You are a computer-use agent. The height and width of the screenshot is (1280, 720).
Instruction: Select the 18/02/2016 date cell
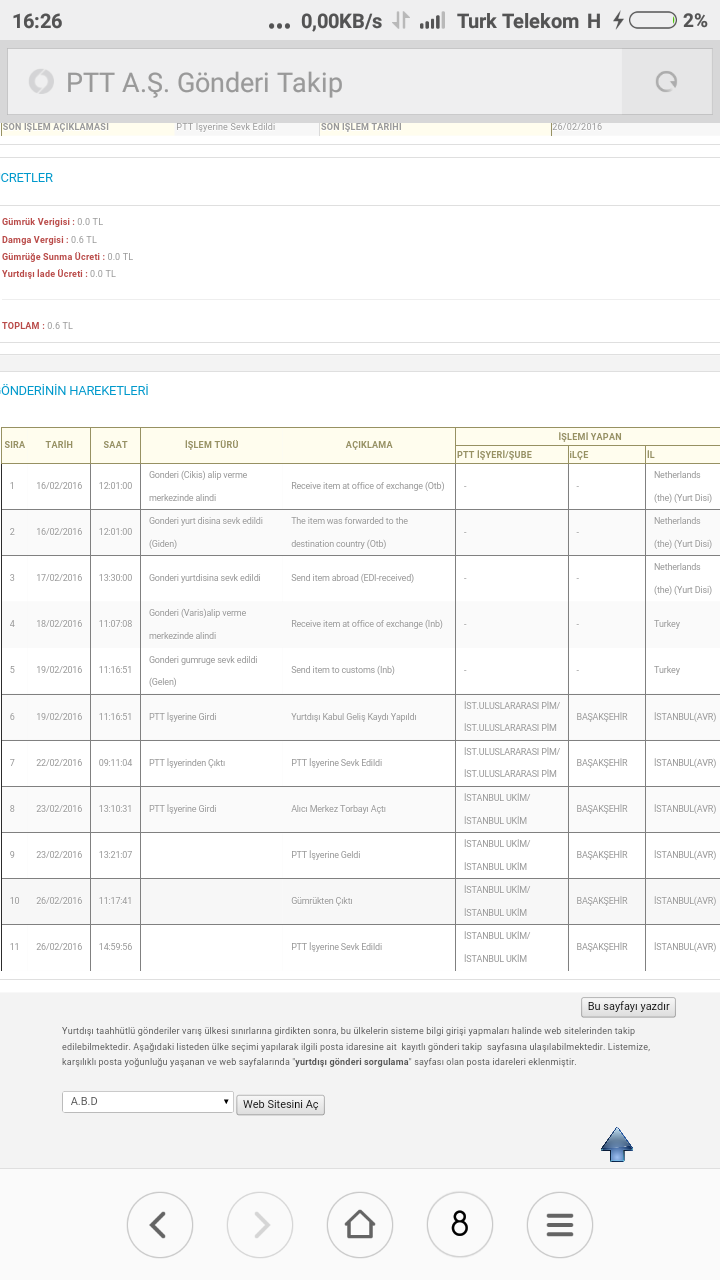pos(59,624)
